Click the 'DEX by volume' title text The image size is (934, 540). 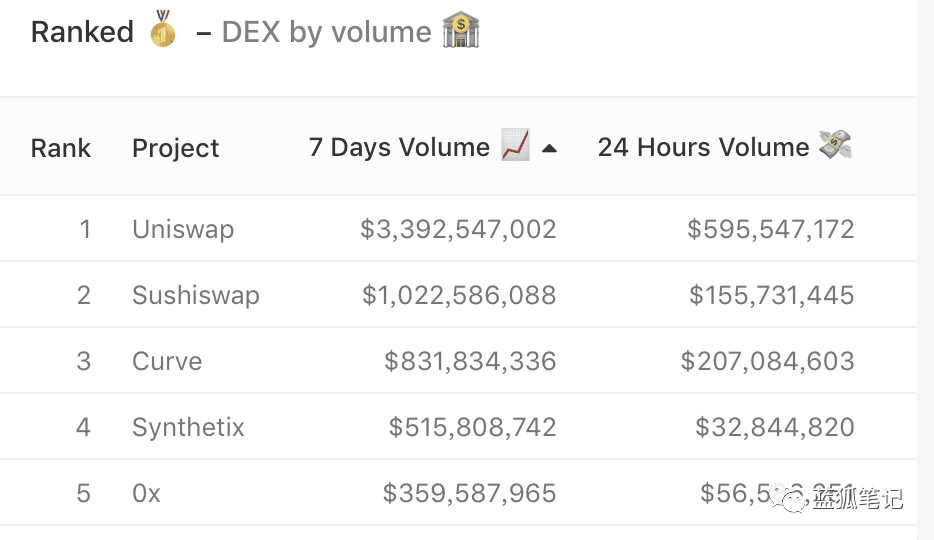coord(326,32)
